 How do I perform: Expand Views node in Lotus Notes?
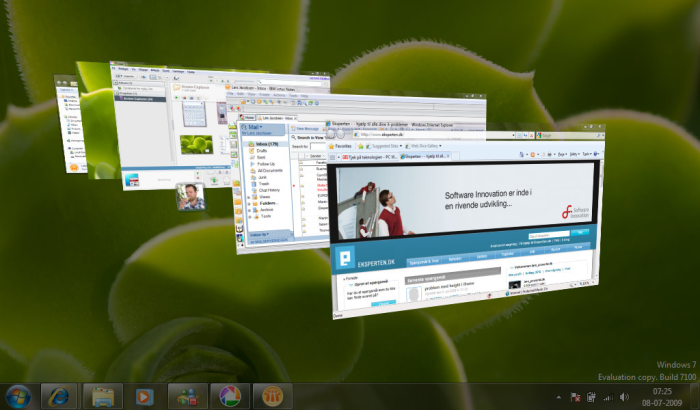click(x=250, y=197)
